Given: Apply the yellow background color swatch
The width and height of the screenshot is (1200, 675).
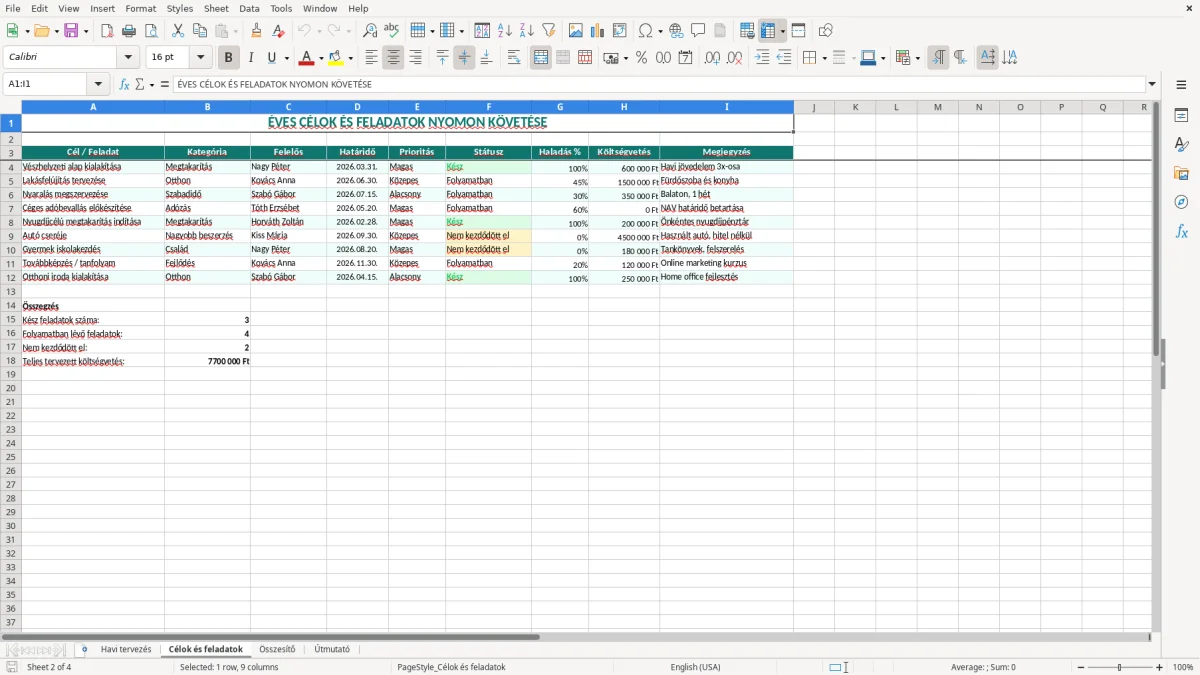Looking at the screenshot, I should (x=336, y=58).
